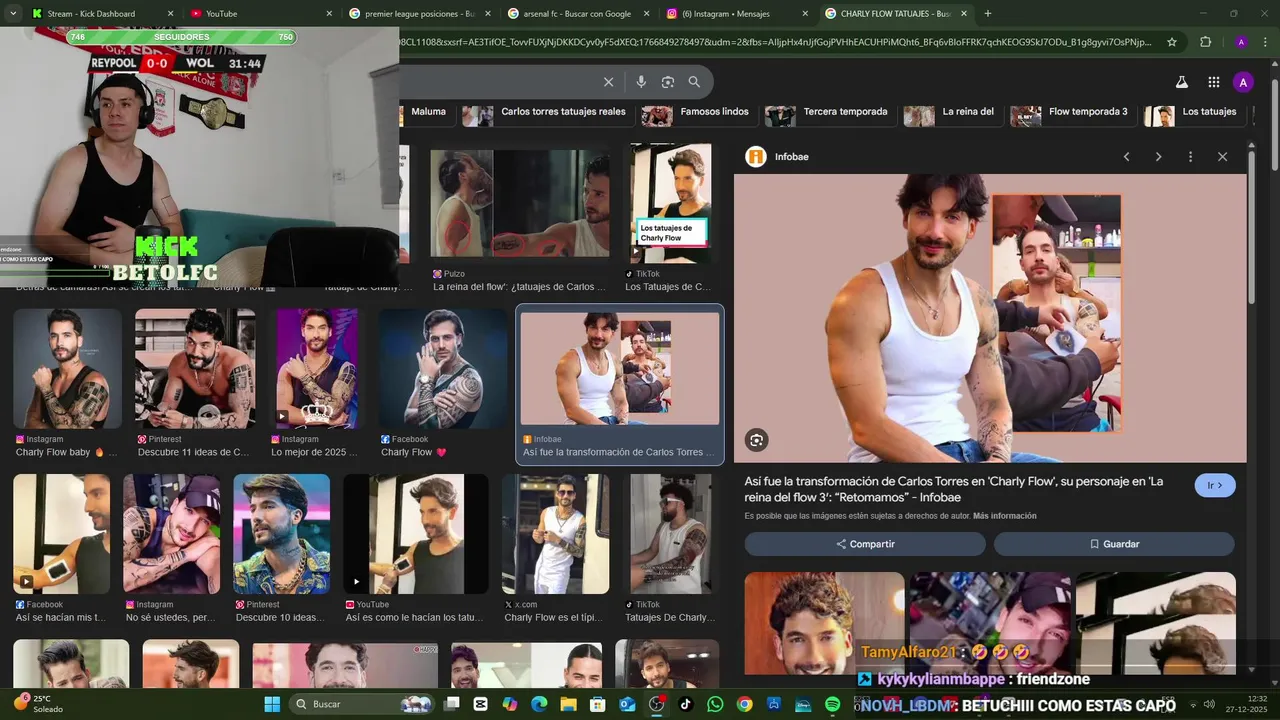Click the taskbar Buscar search box
1280x720 pixels.
point(362,704)
